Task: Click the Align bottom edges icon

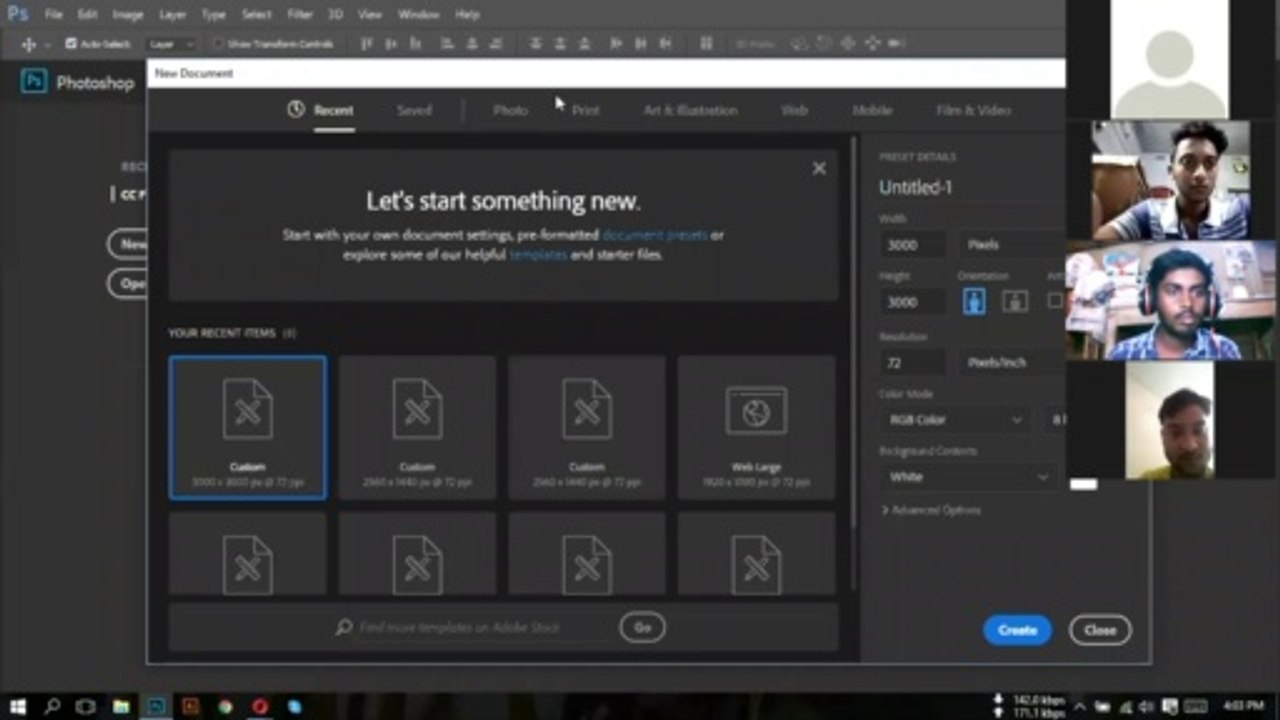Action: tap(415, 44)
